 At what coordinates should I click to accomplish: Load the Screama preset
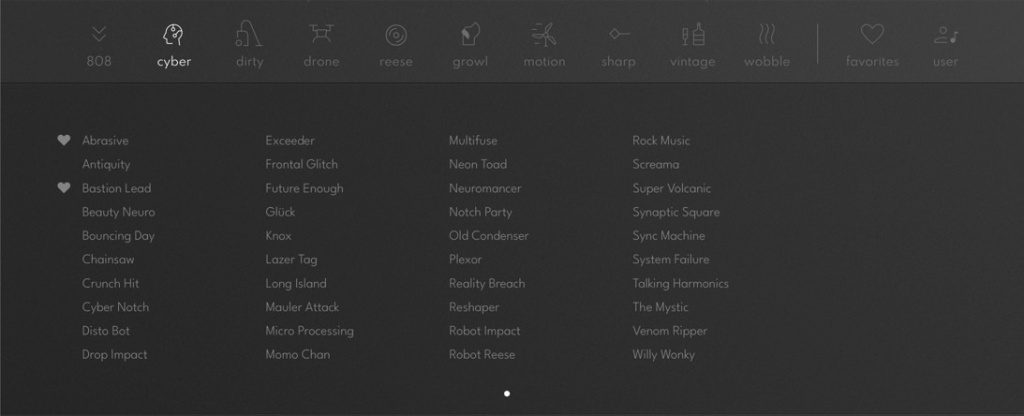point(656,165)
